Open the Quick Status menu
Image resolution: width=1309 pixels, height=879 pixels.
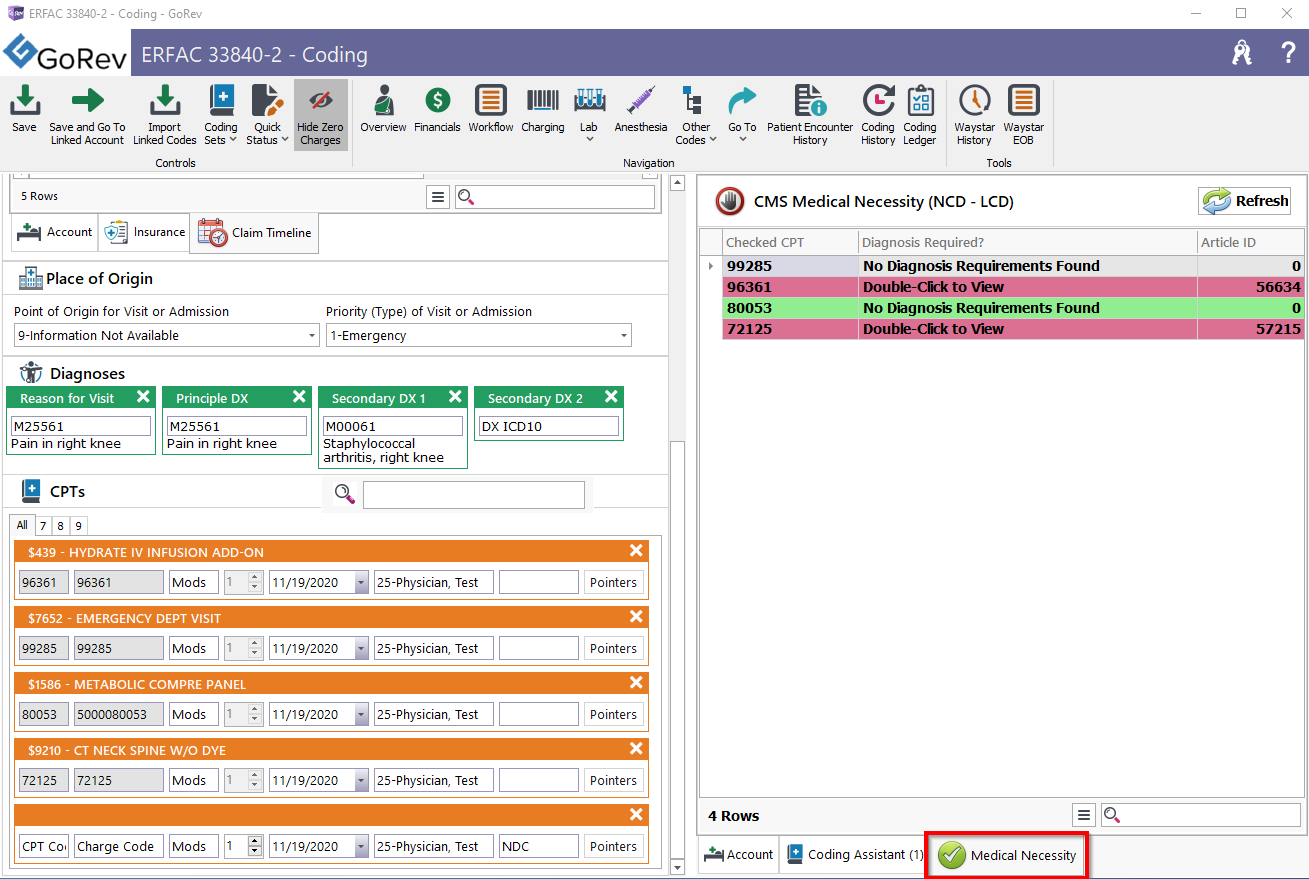point(267,115)
